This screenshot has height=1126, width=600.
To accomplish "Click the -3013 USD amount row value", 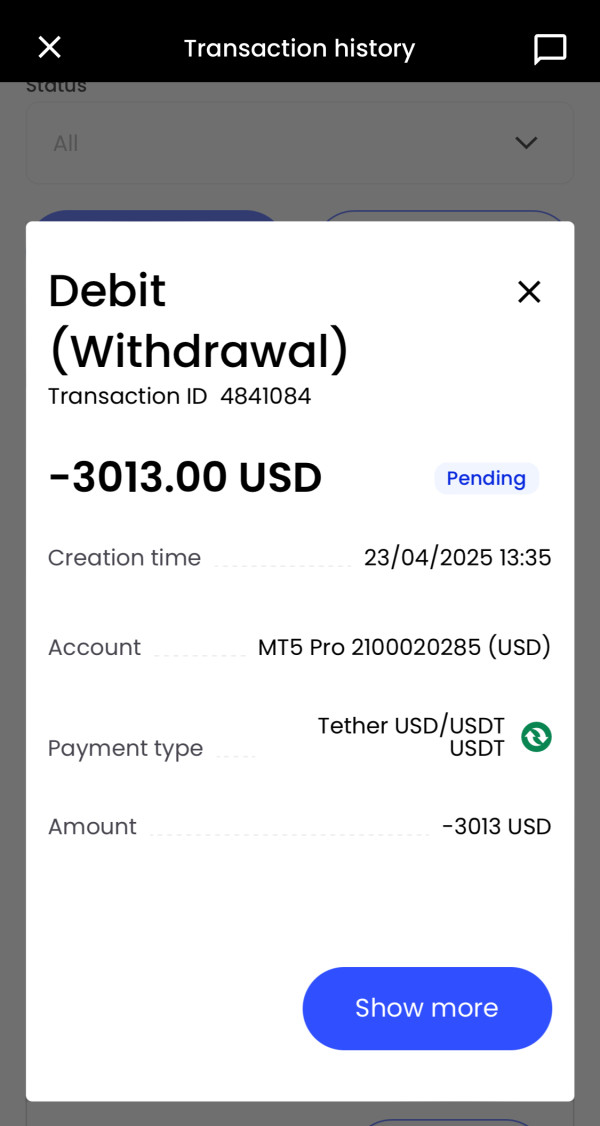I will point(497,827).
